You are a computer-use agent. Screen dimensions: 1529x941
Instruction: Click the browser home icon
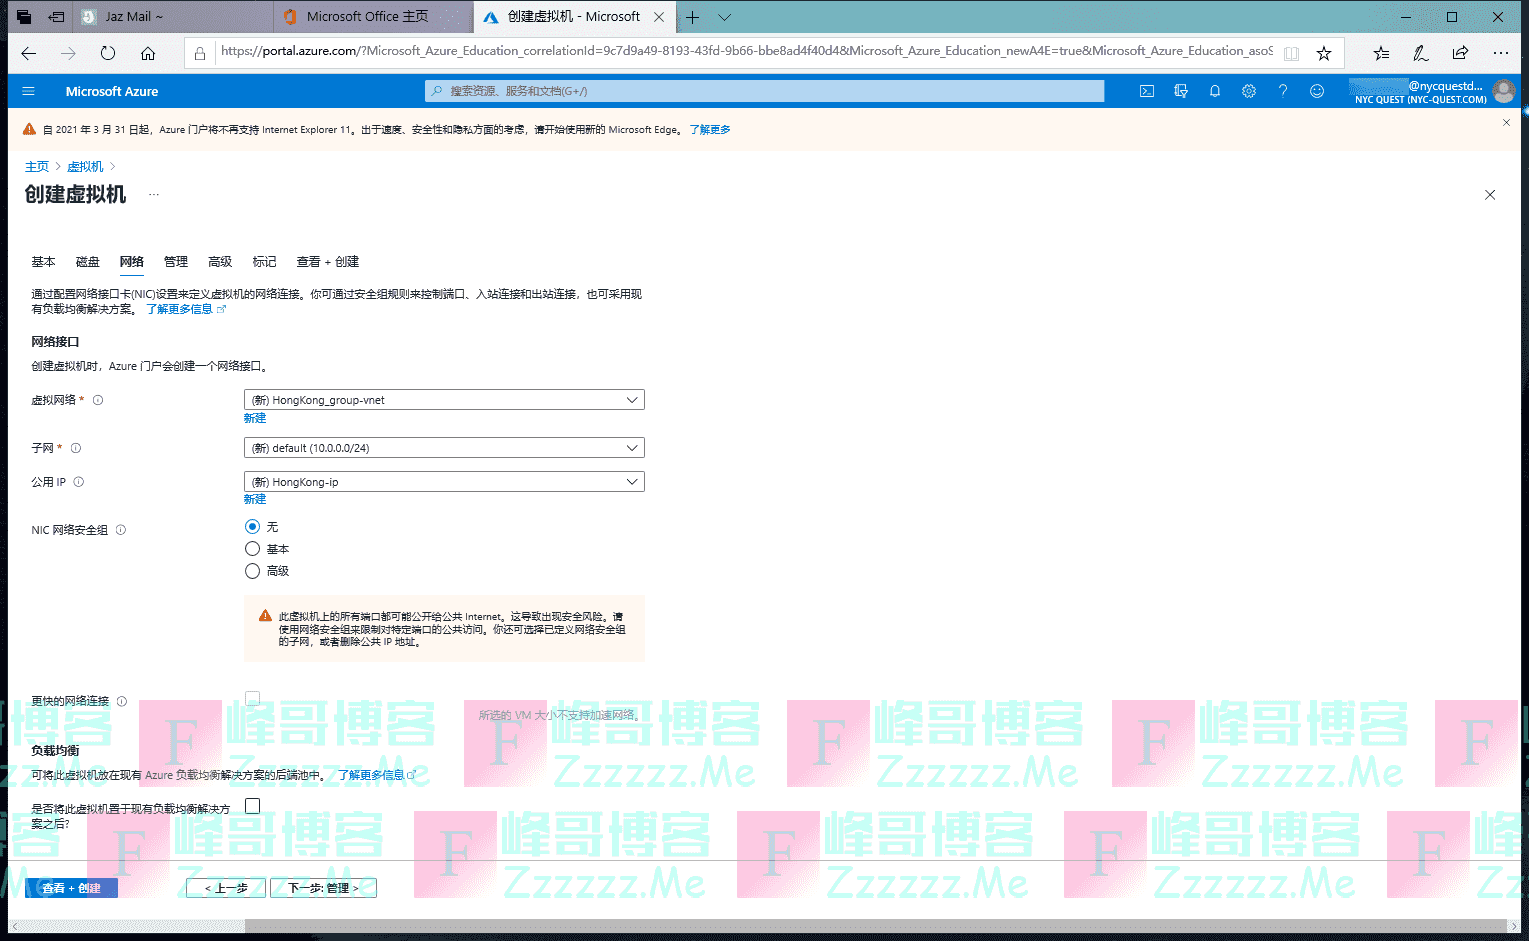[x=148, y=53]
